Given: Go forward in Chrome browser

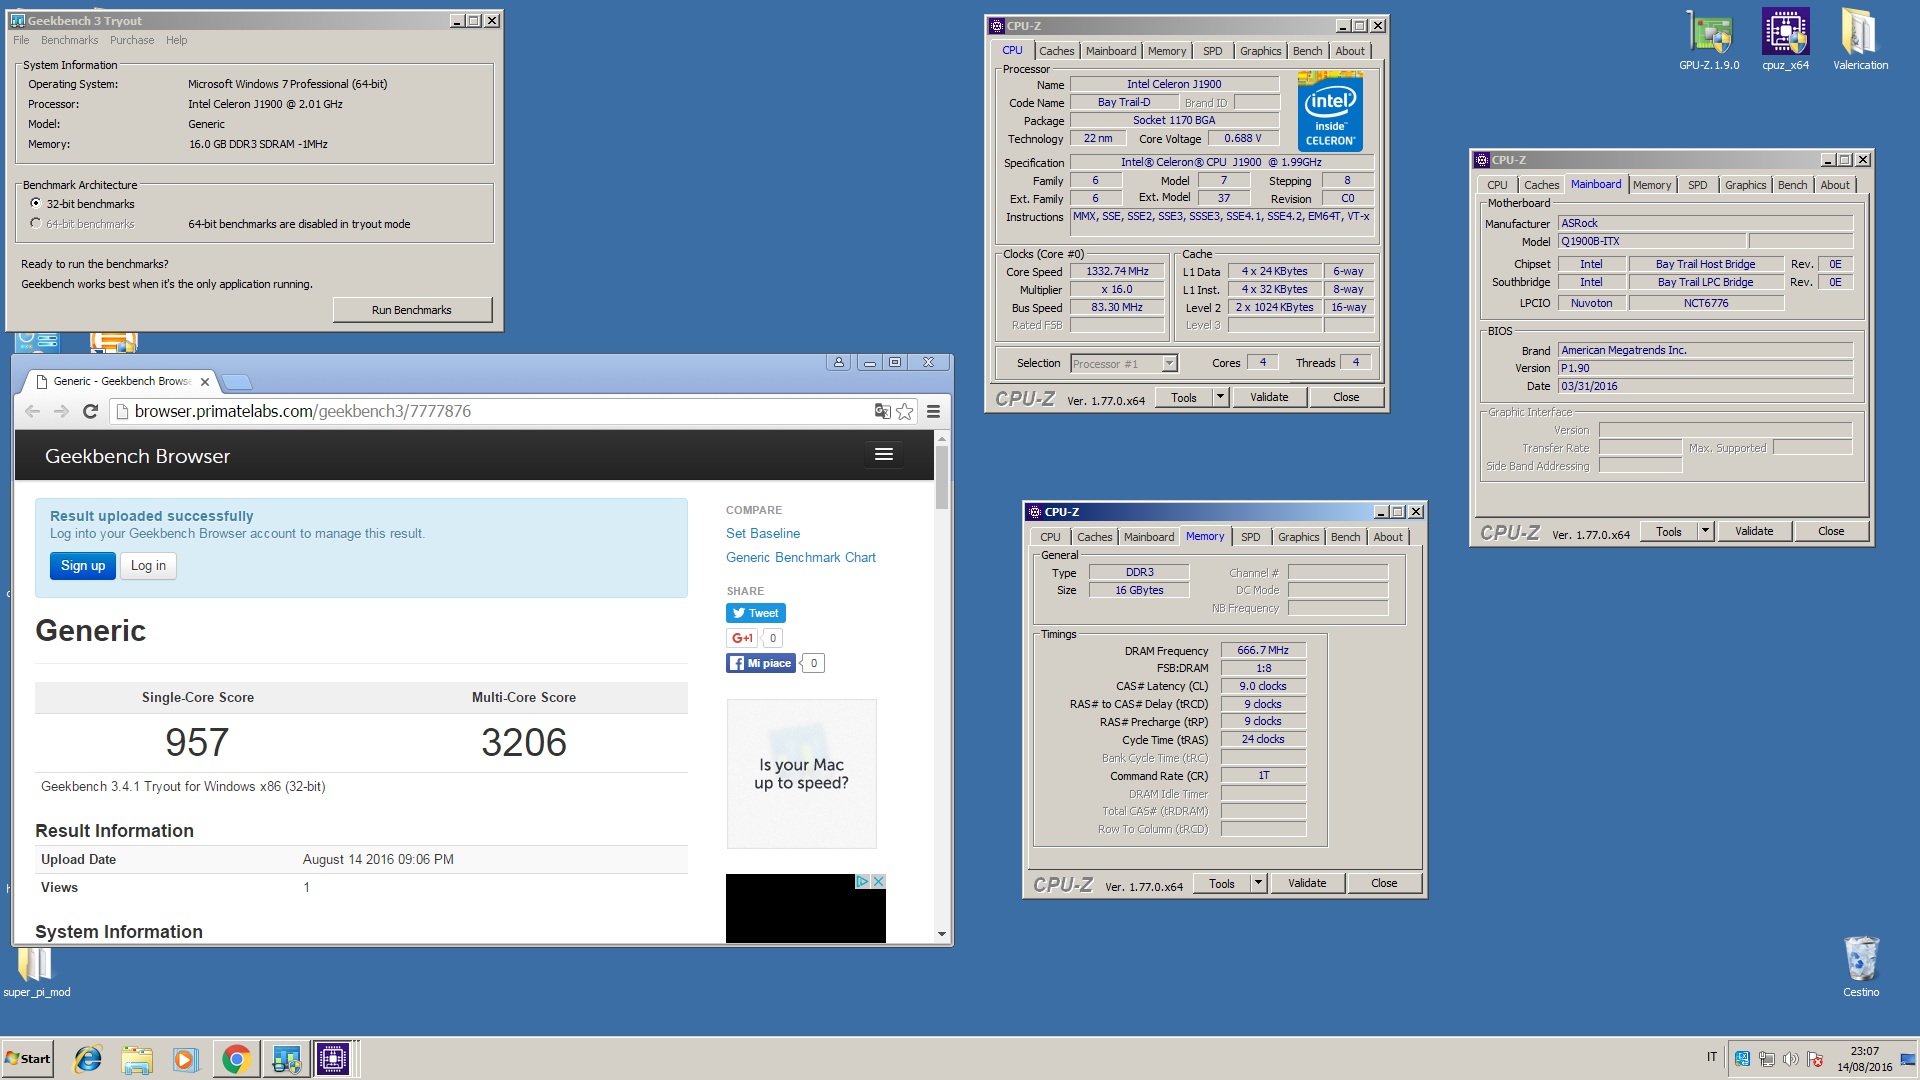Looking at the screenshot, I should pyautogui.click(x=61, y=411).
